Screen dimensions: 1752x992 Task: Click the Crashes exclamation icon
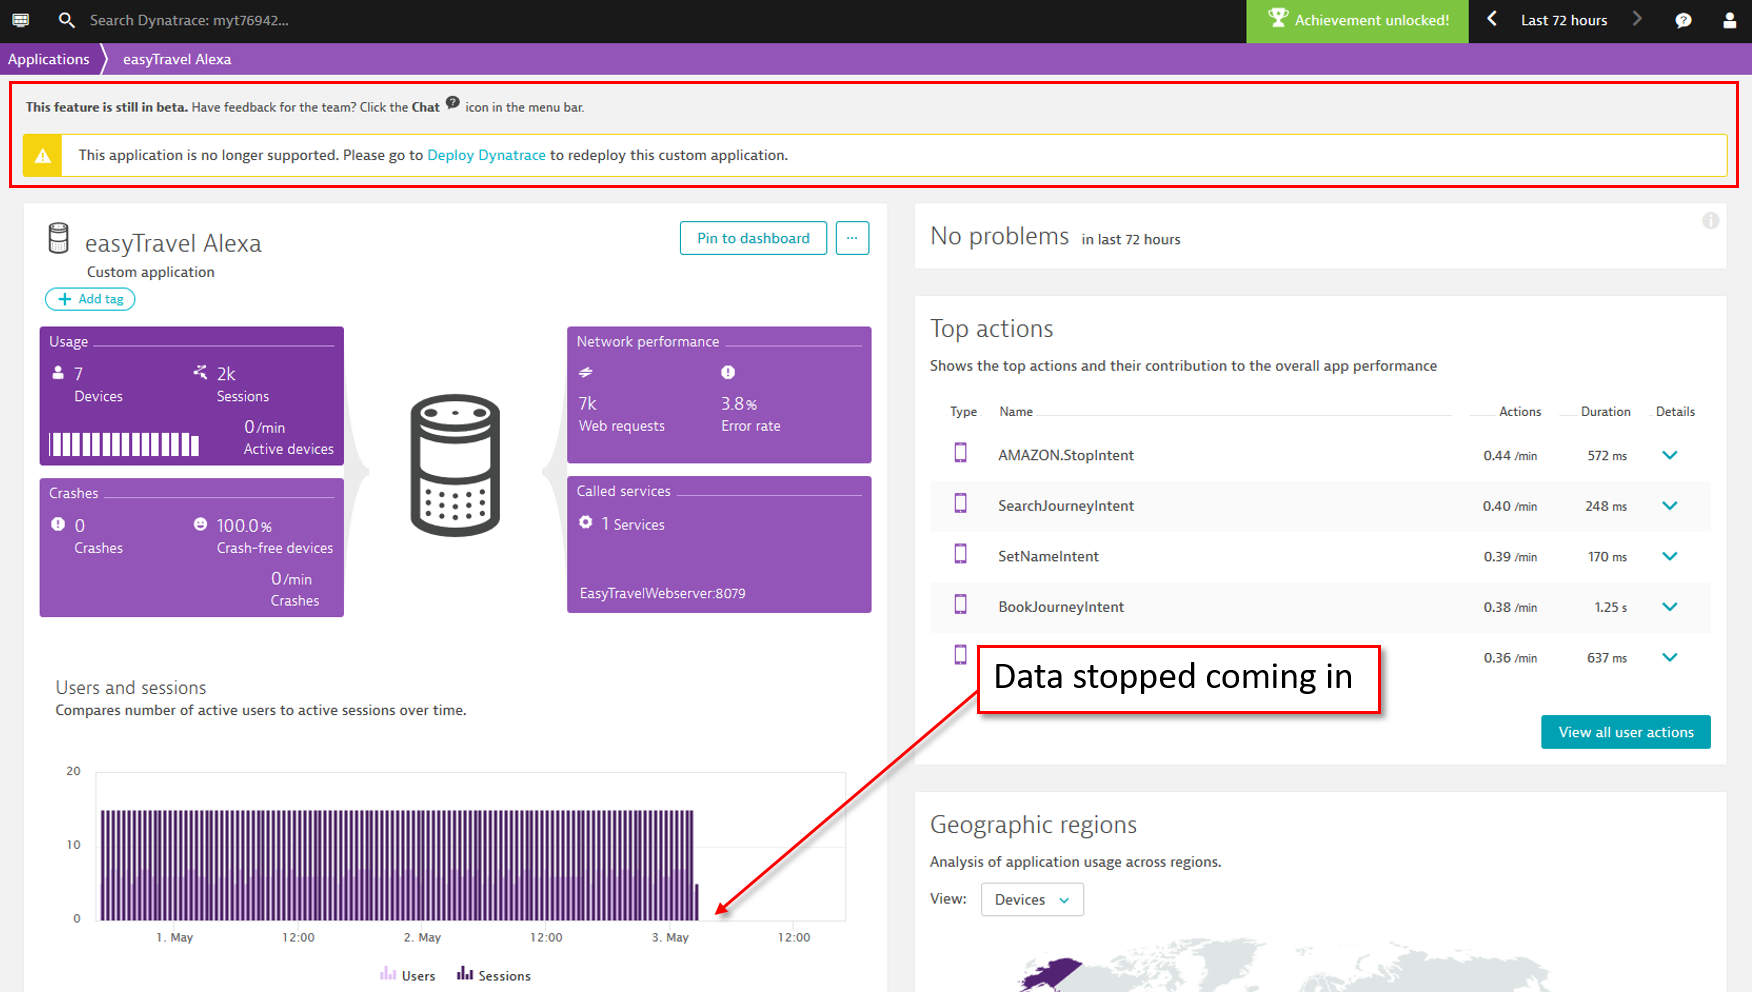pyautogui.click(x=58, y=524)
